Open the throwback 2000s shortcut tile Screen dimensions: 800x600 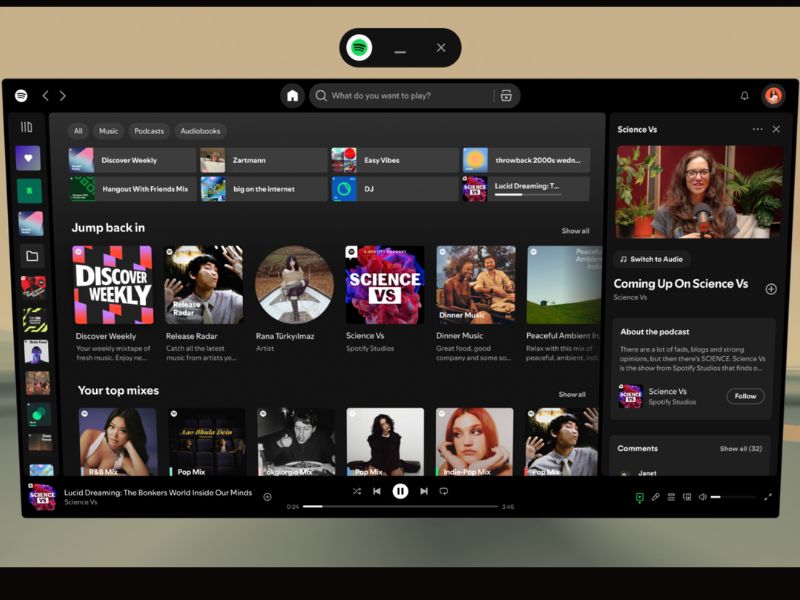[526, 160]
